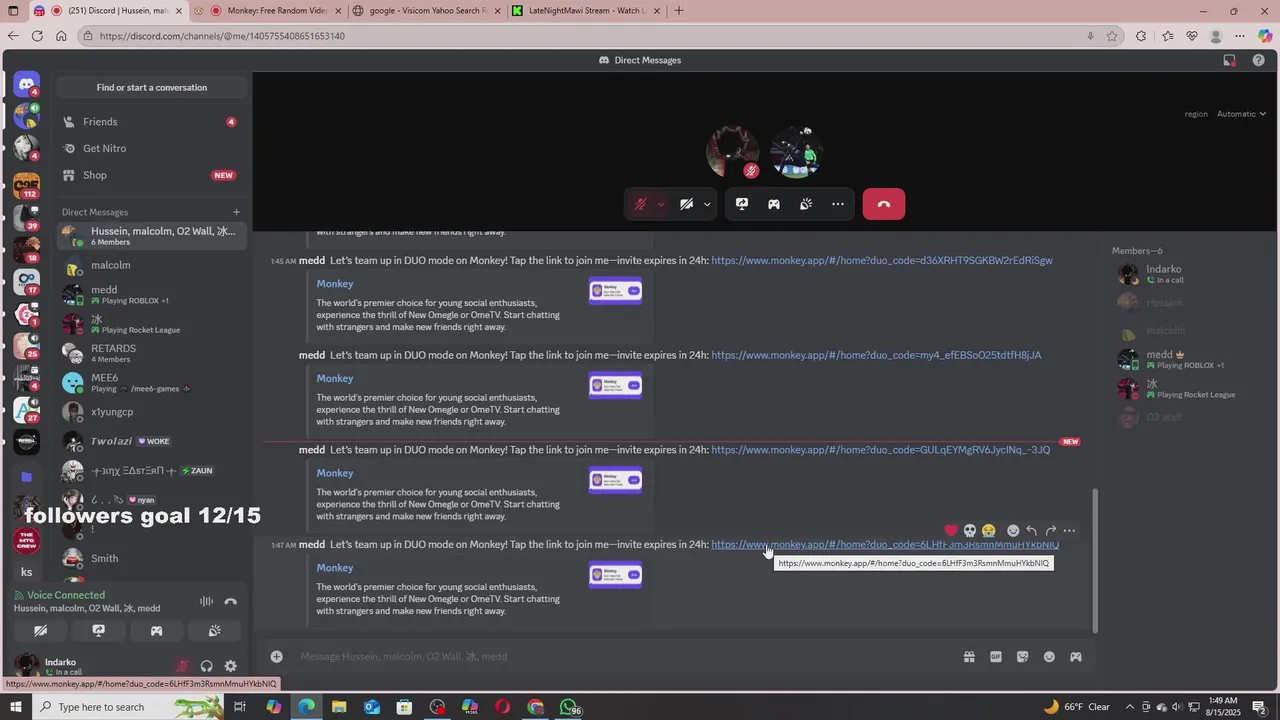Open Get Nitro page
Image resolution: width=1280 pixels, height=720 pixels.
[150, 148]
